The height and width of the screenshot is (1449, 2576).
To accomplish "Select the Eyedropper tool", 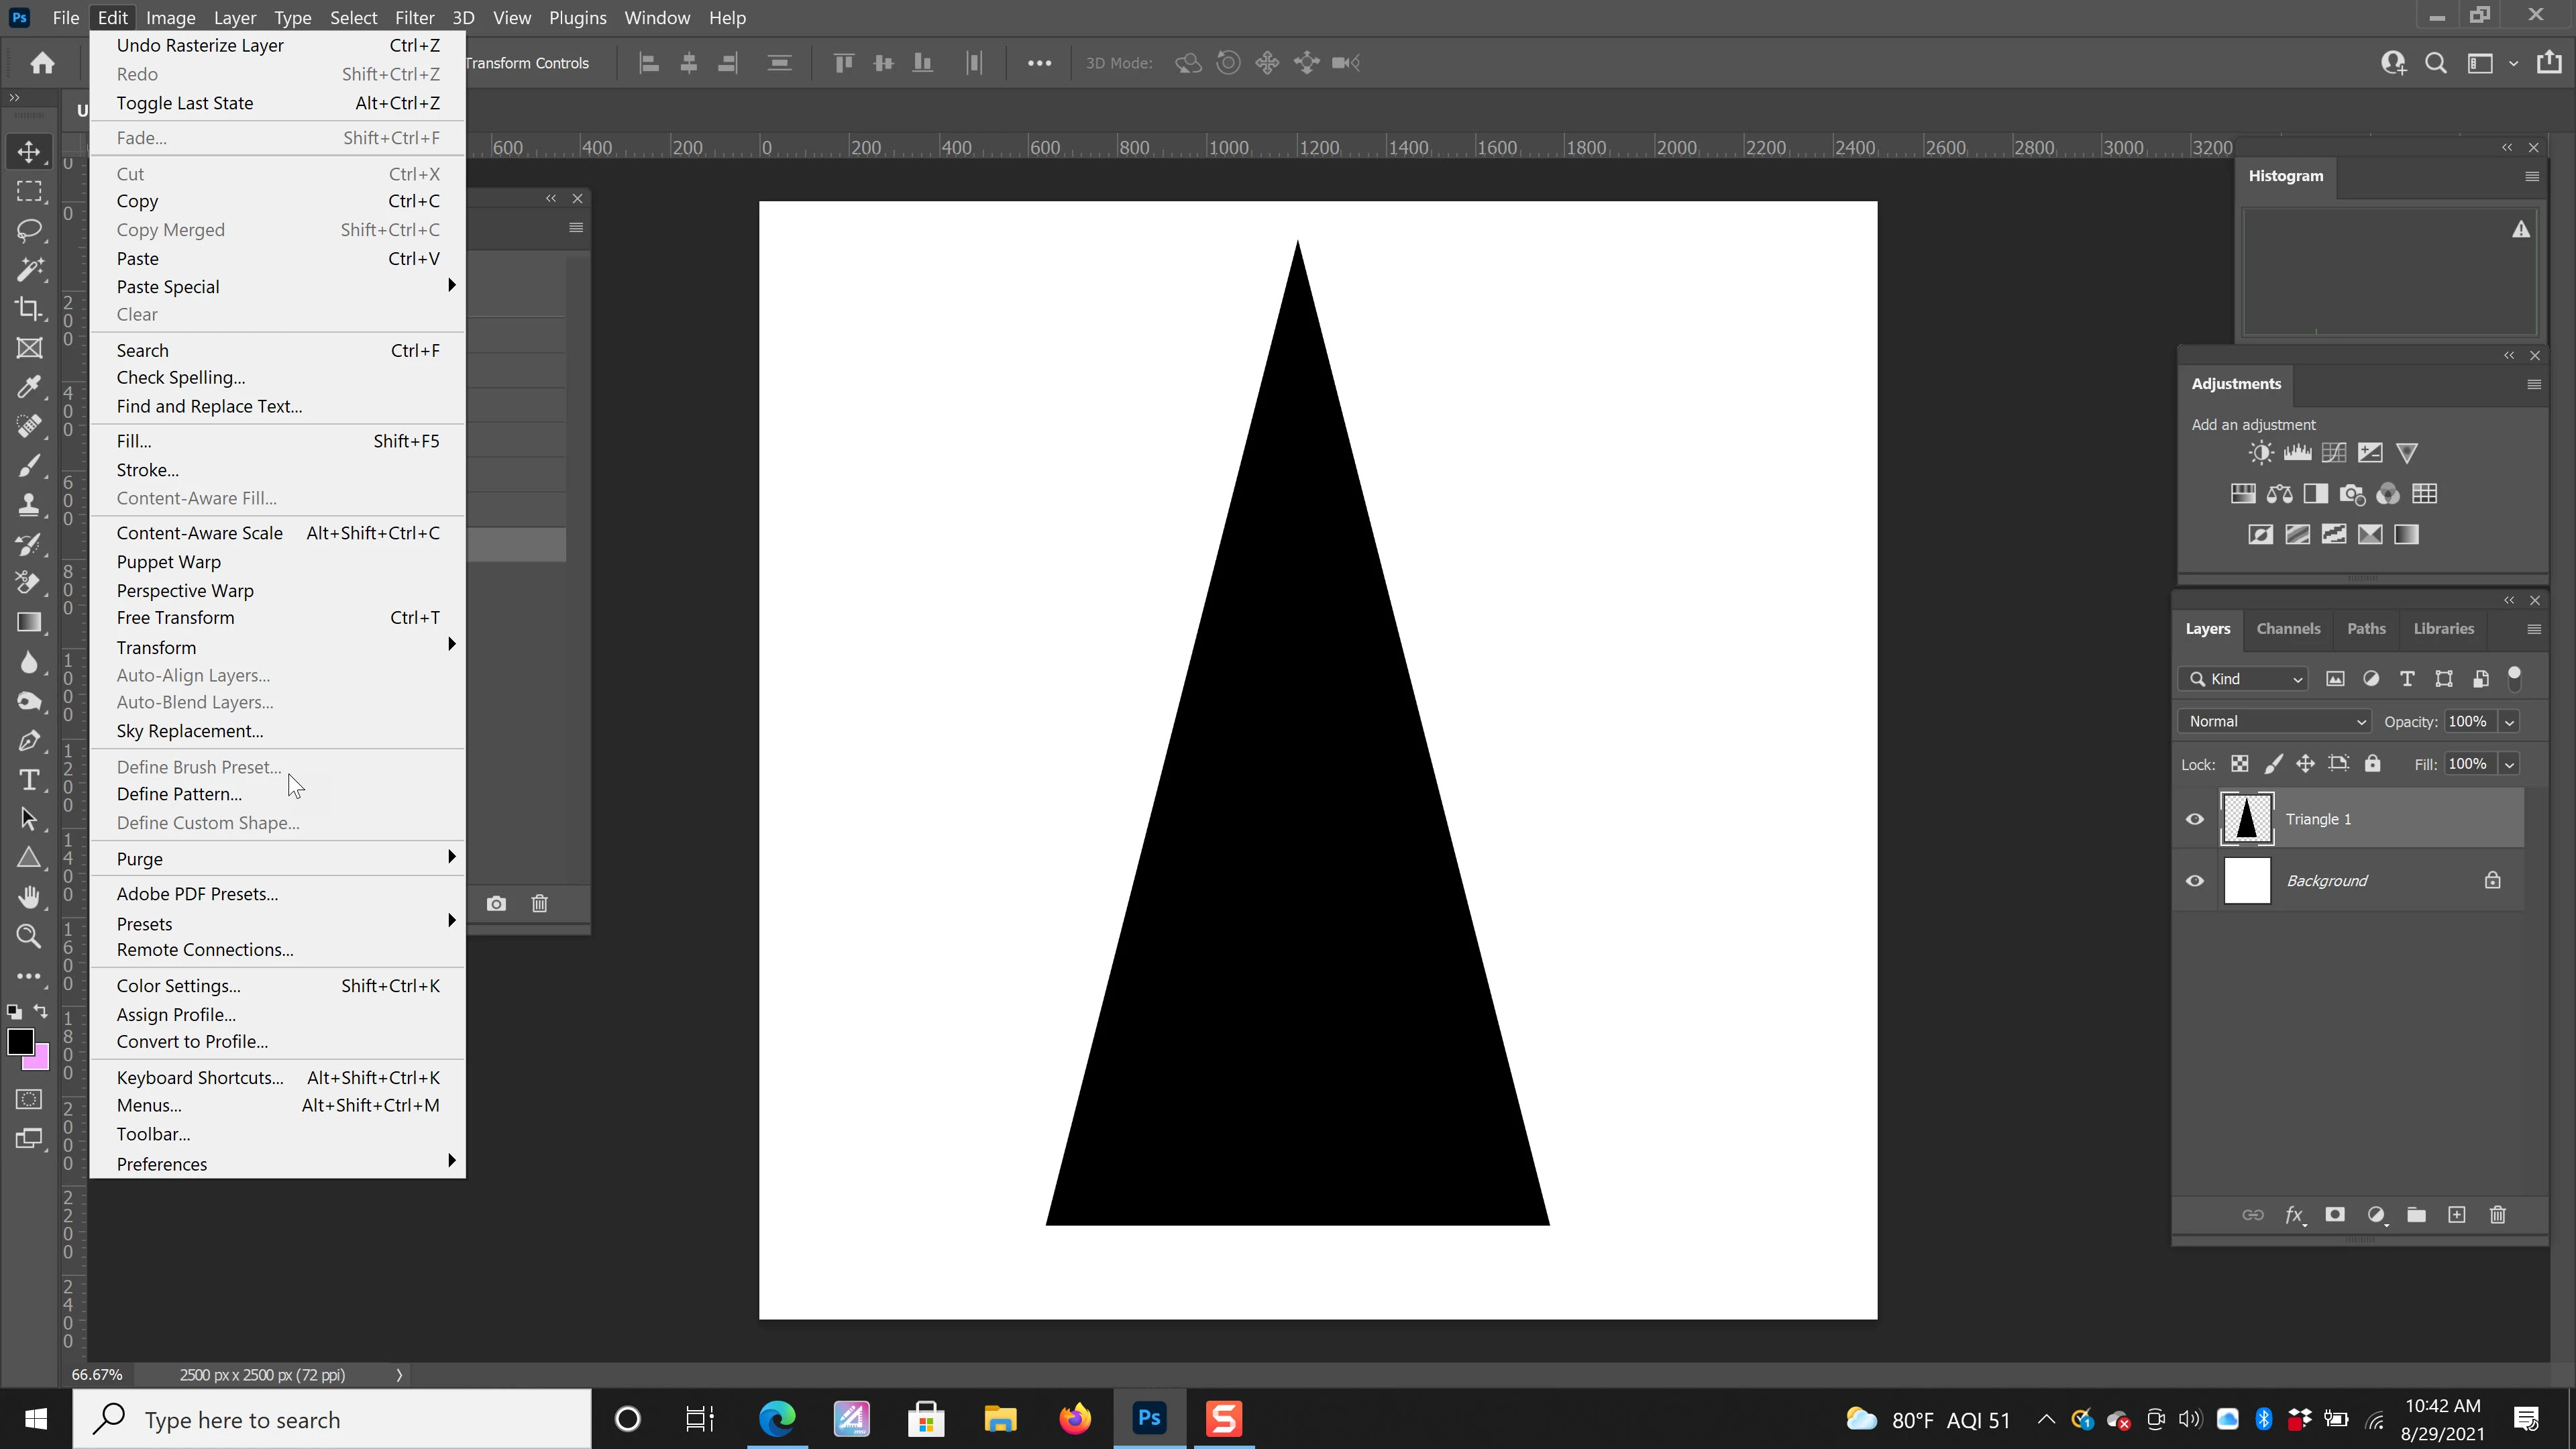I will [x=29, y=387].
